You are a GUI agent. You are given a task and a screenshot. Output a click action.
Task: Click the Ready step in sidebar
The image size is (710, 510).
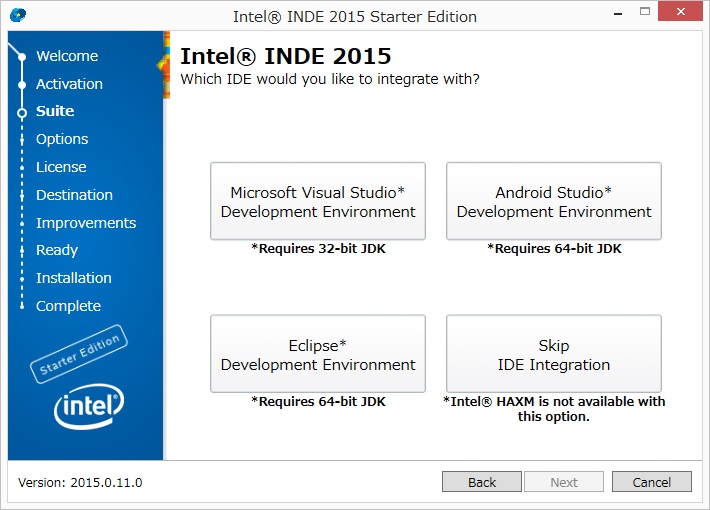click(x=57, y=250)
